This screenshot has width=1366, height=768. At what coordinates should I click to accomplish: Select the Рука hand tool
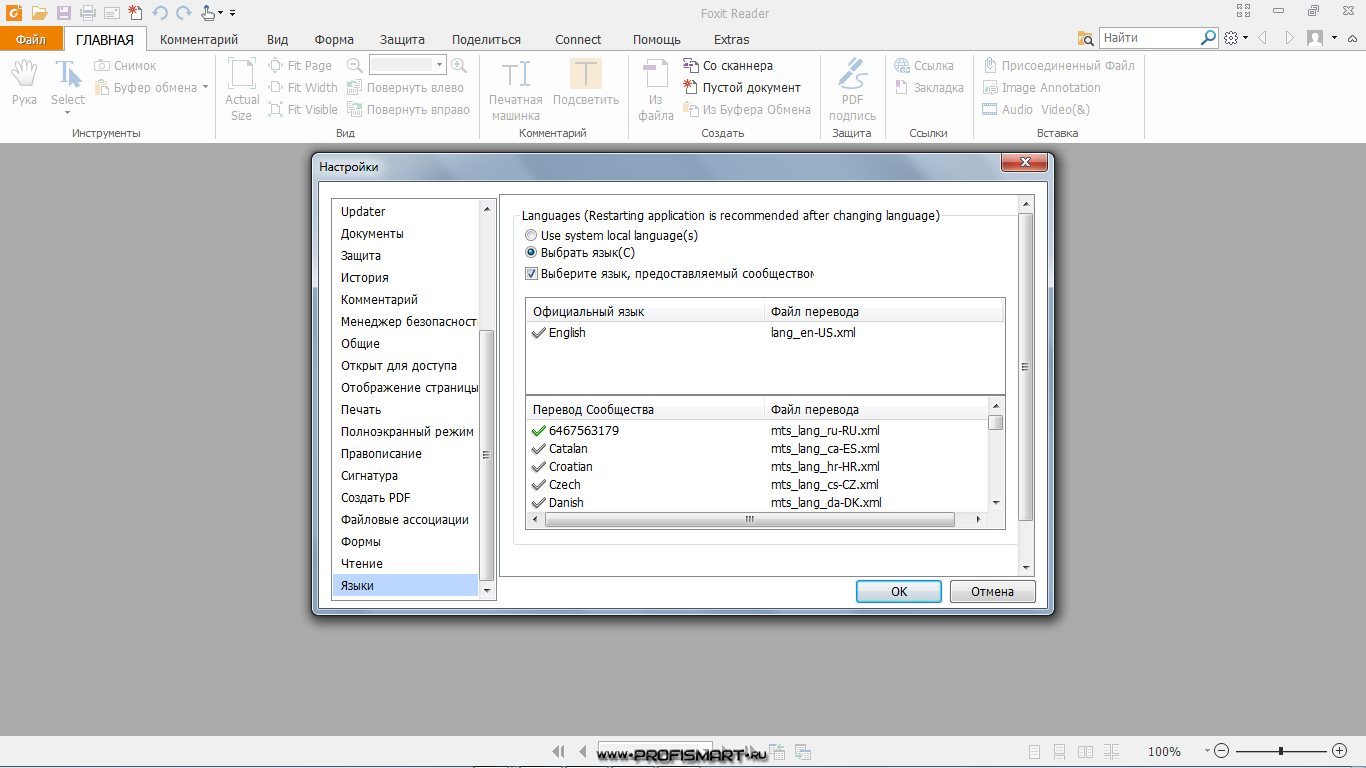(x=24, y=82)
